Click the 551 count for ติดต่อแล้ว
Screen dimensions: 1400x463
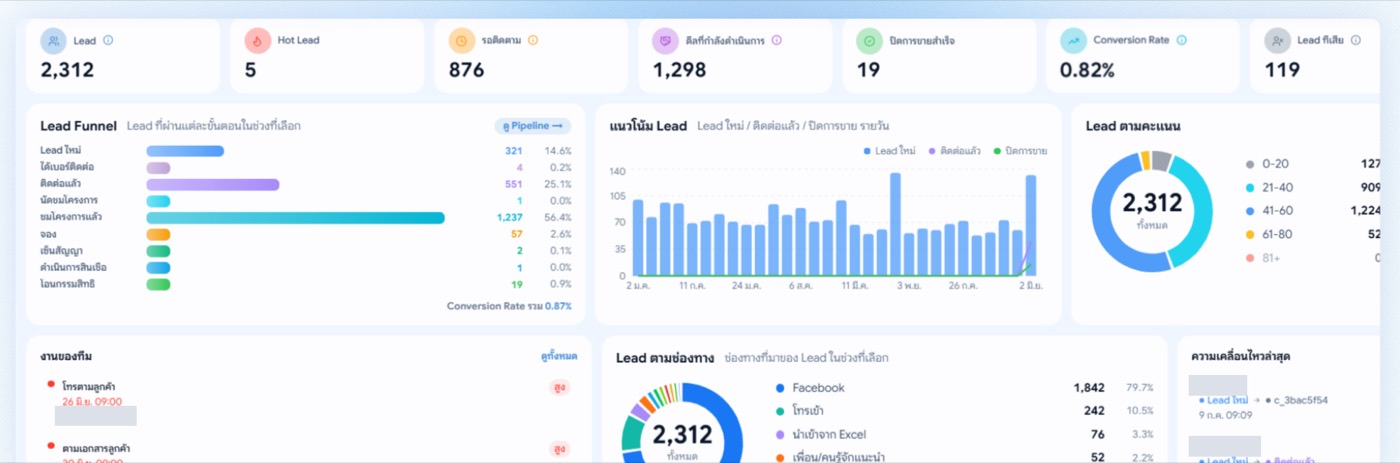[x=514, y=184]
